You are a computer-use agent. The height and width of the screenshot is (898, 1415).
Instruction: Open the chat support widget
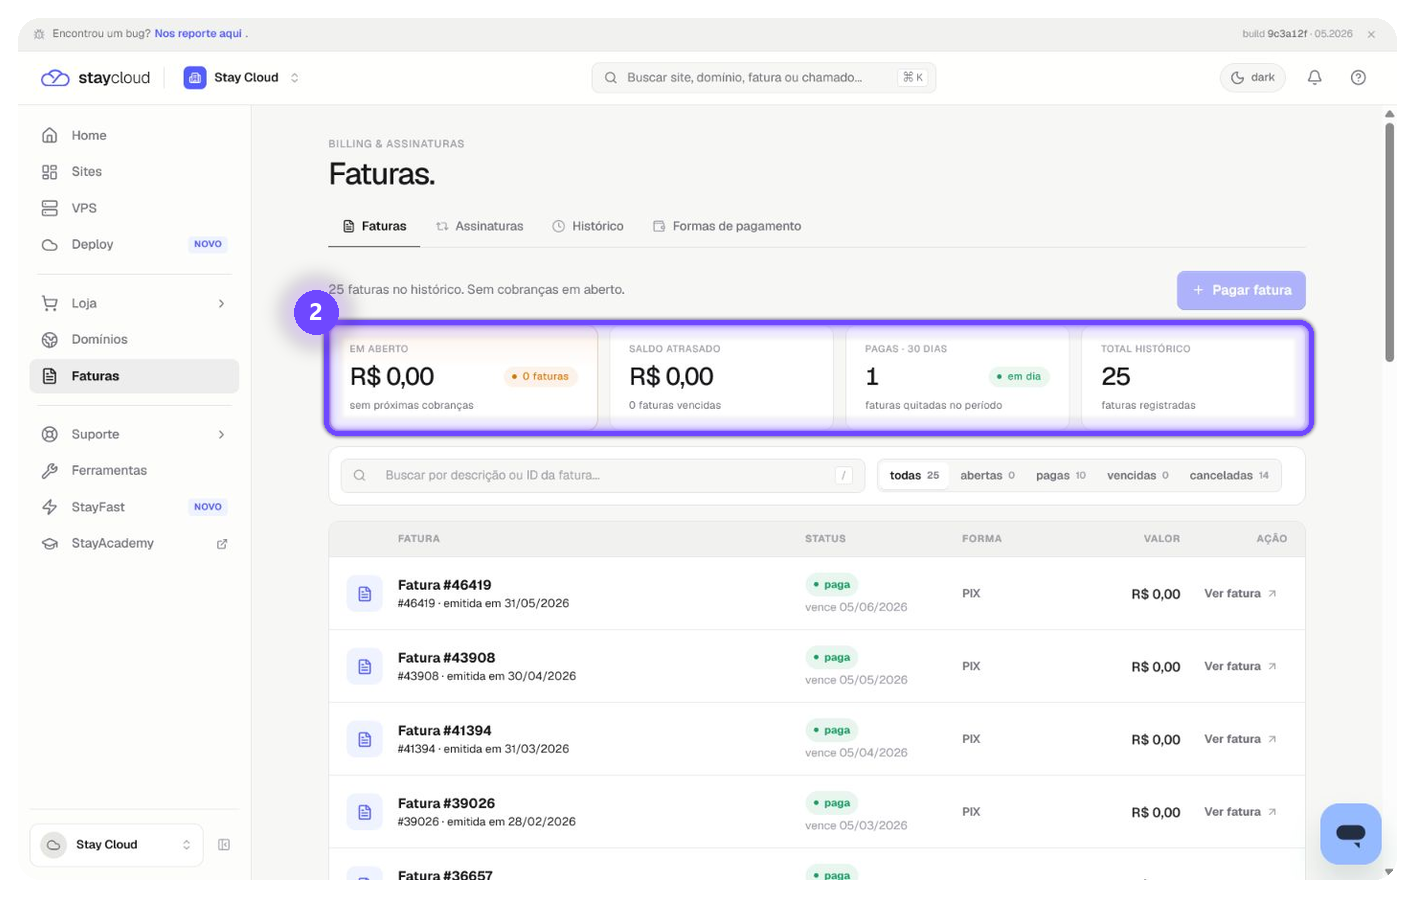tap(1350, 834)
